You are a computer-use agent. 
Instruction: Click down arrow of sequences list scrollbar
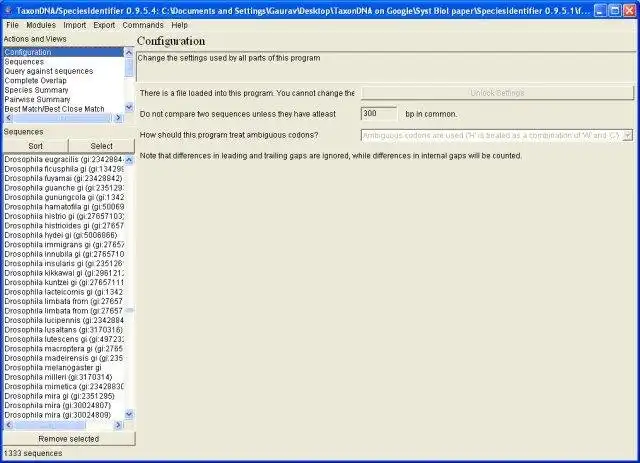[129, 414]
